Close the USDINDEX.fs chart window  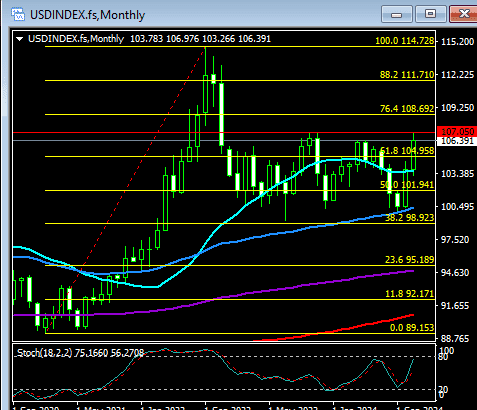point(463,14)
